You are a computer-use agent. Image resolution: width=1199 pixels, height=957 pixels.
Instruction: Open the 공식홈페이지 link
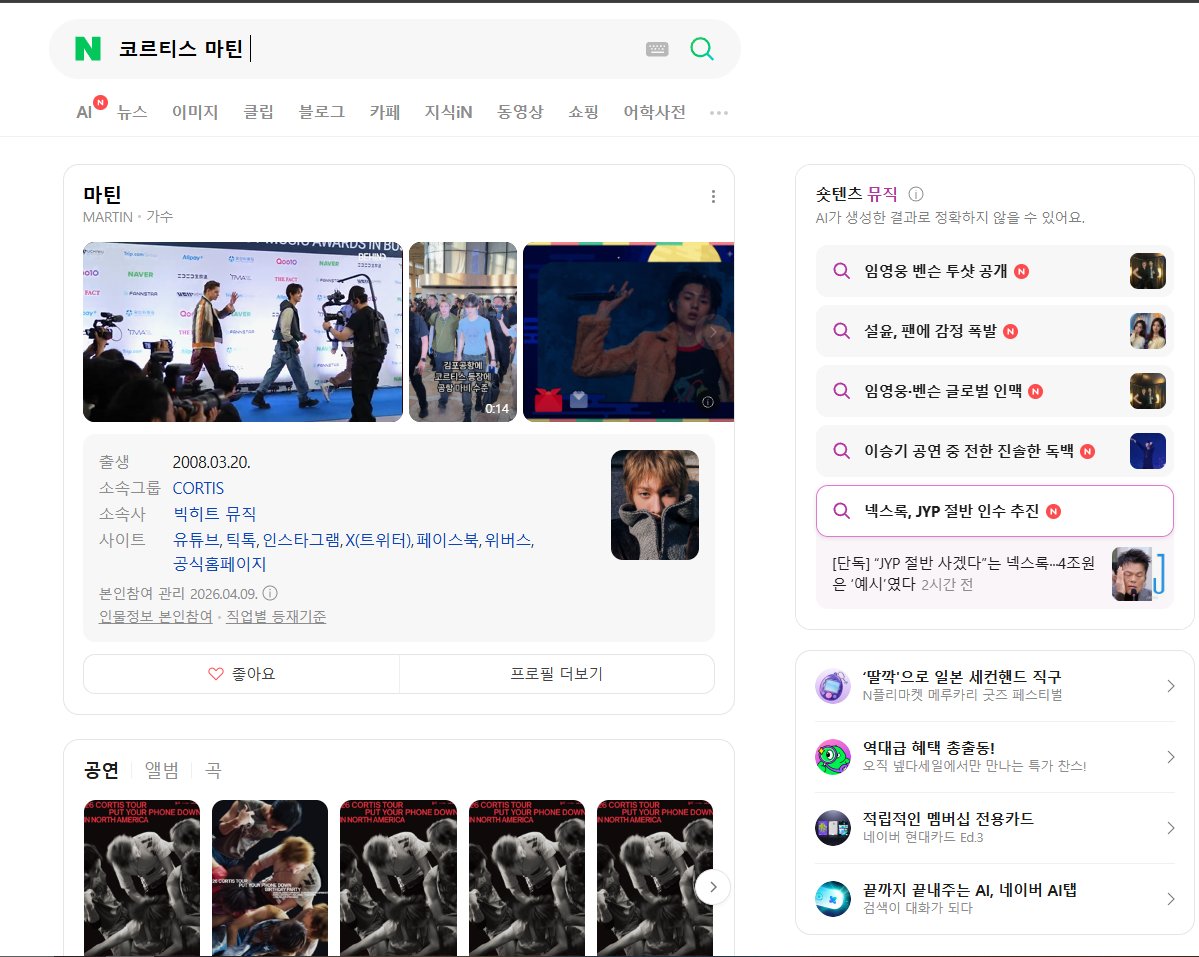[219, 564]
